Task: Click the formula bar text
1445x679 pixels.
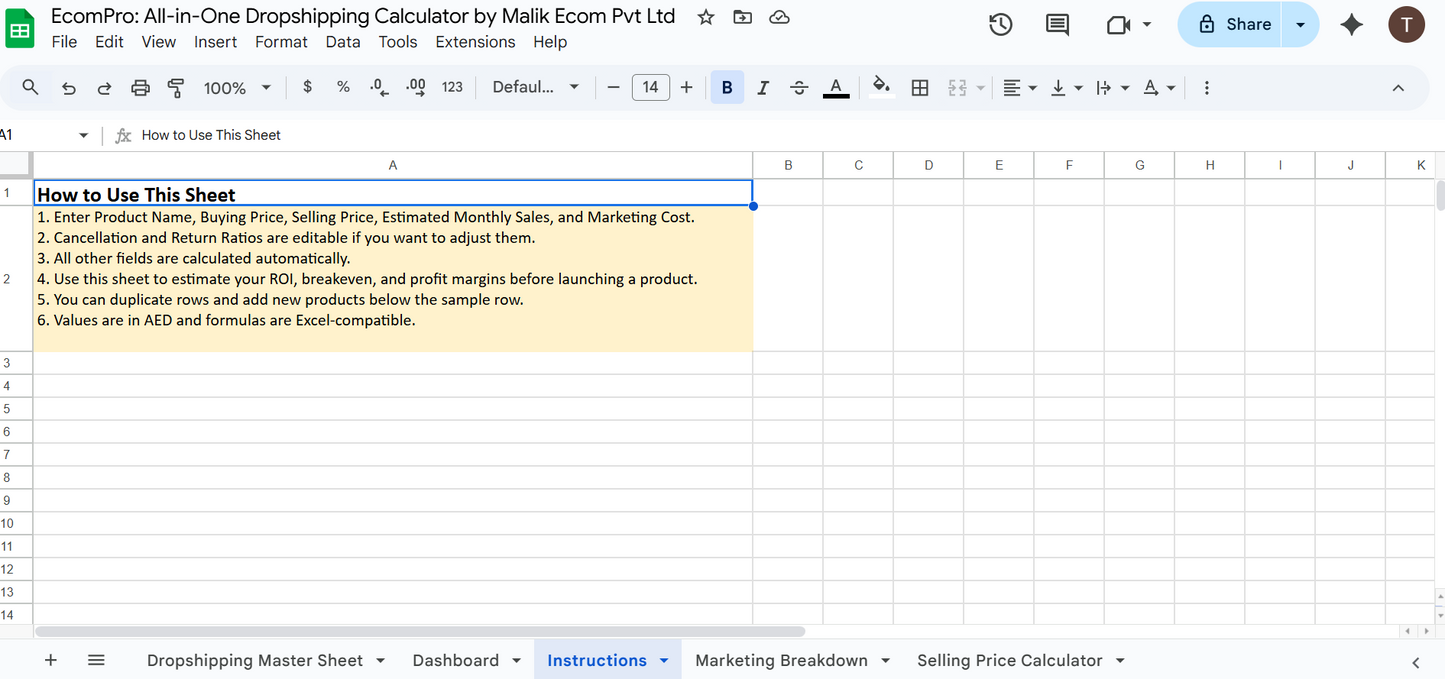Action: point(211,135)
